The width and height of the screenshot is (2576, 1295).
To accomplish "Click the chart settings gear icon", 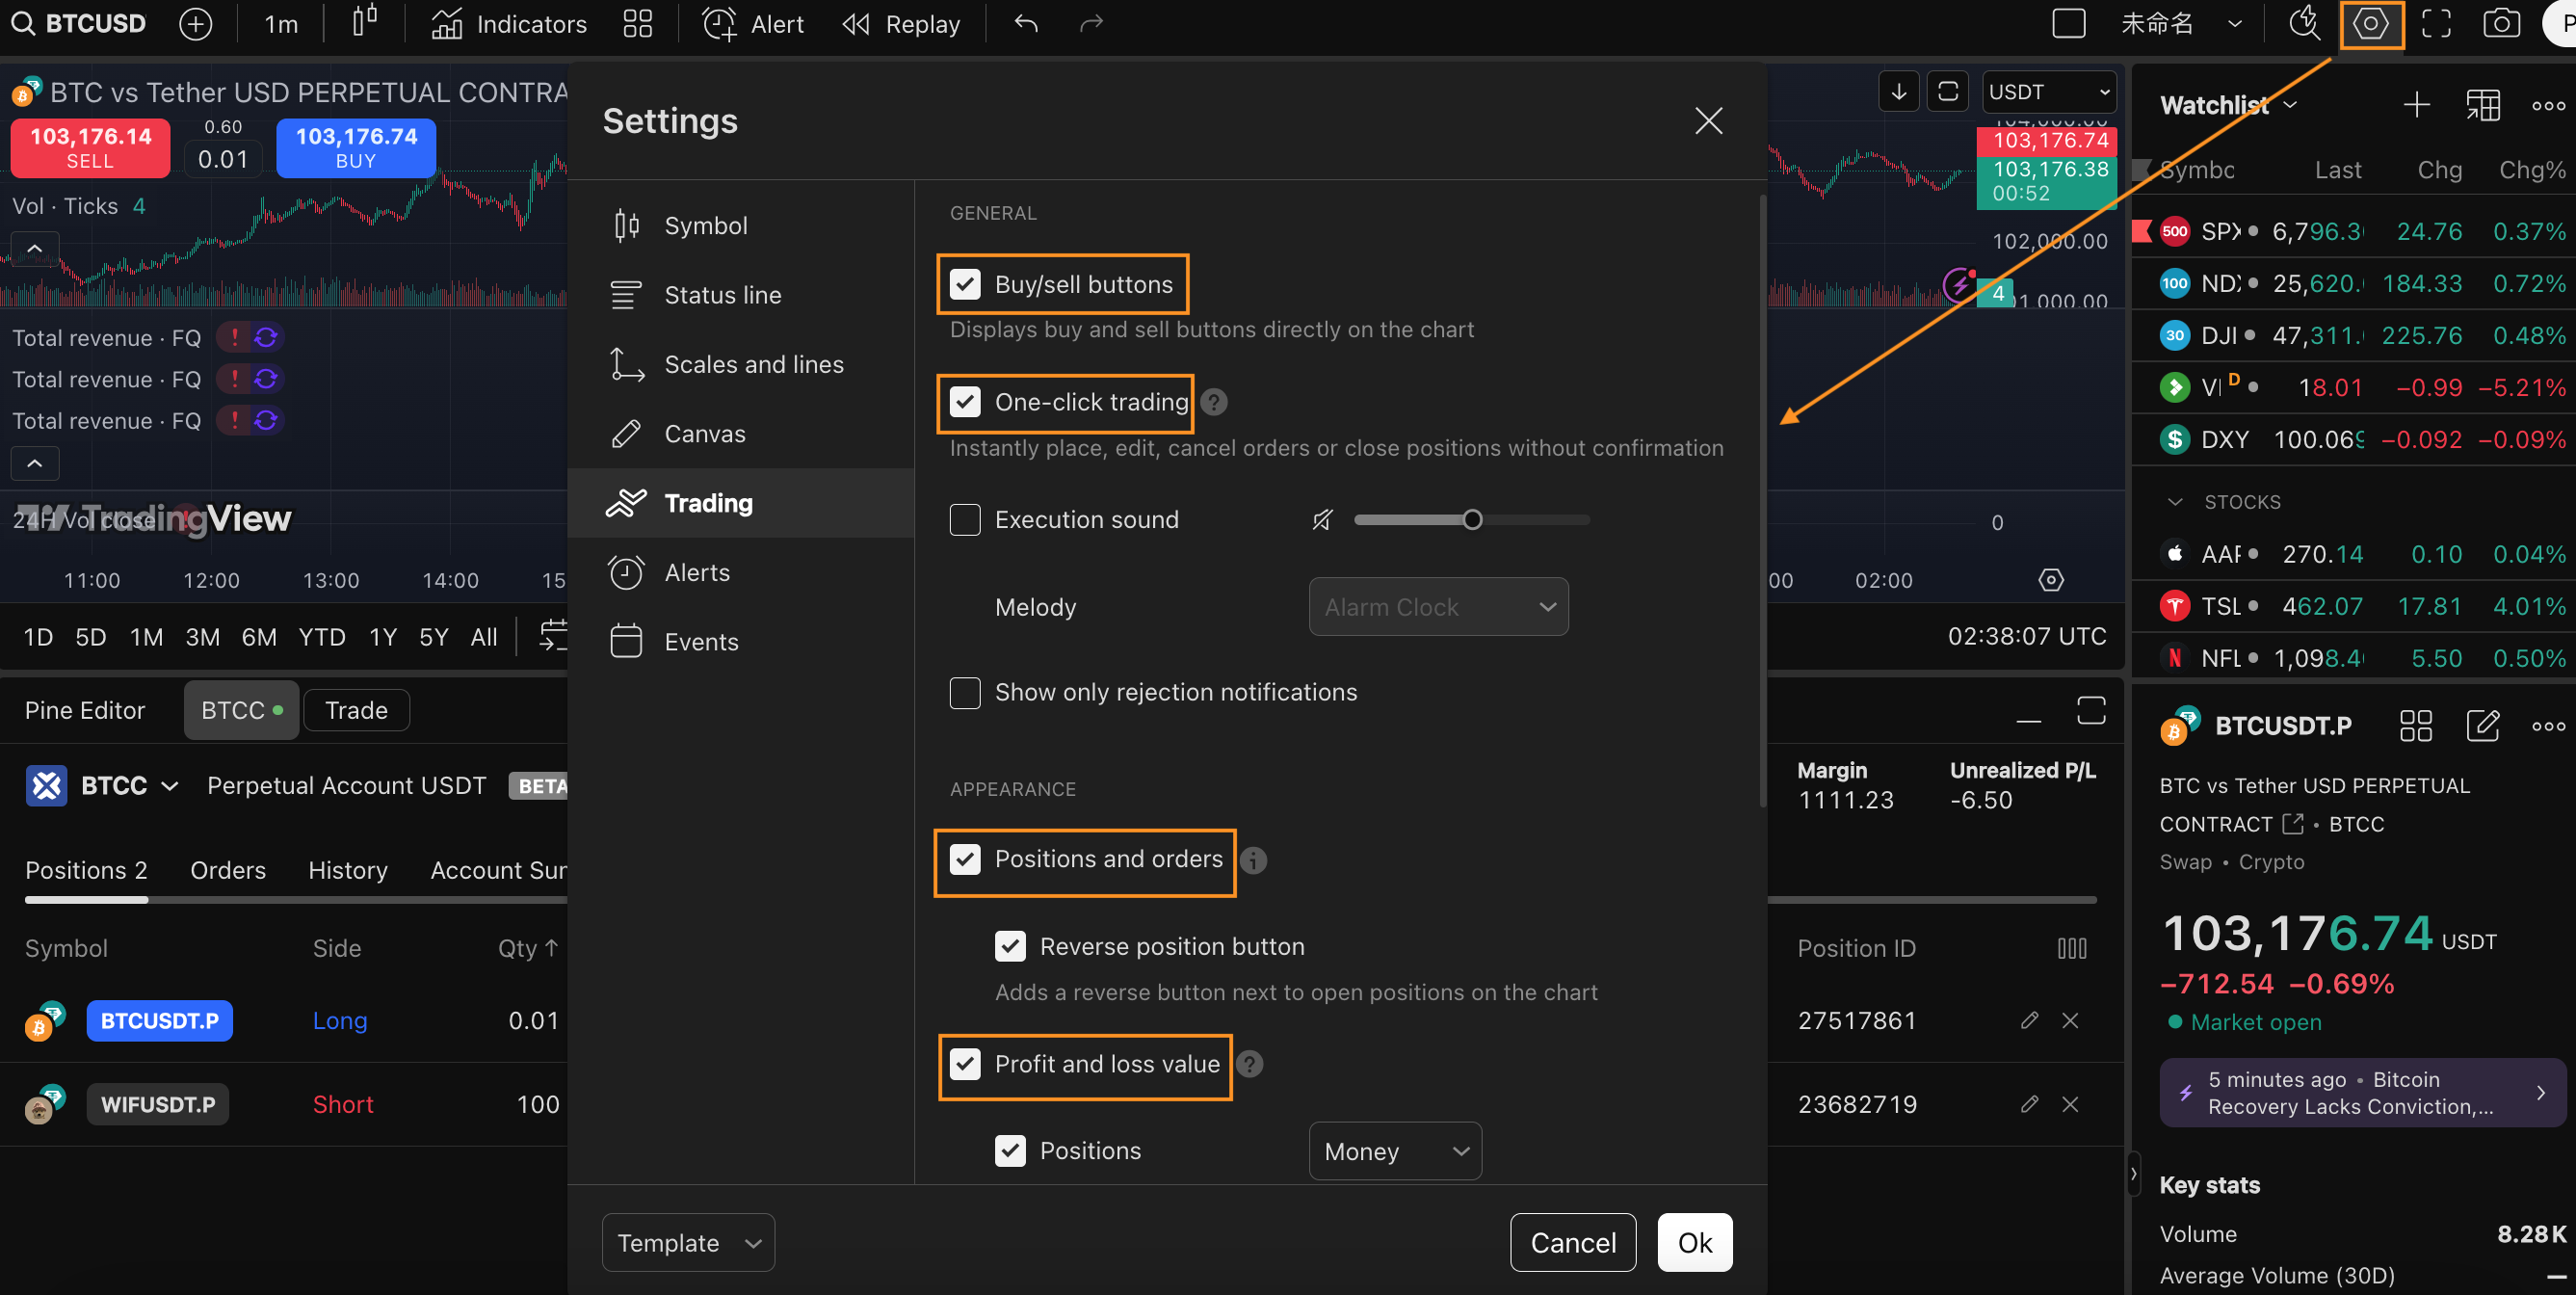I will (x=2369, y=24).
